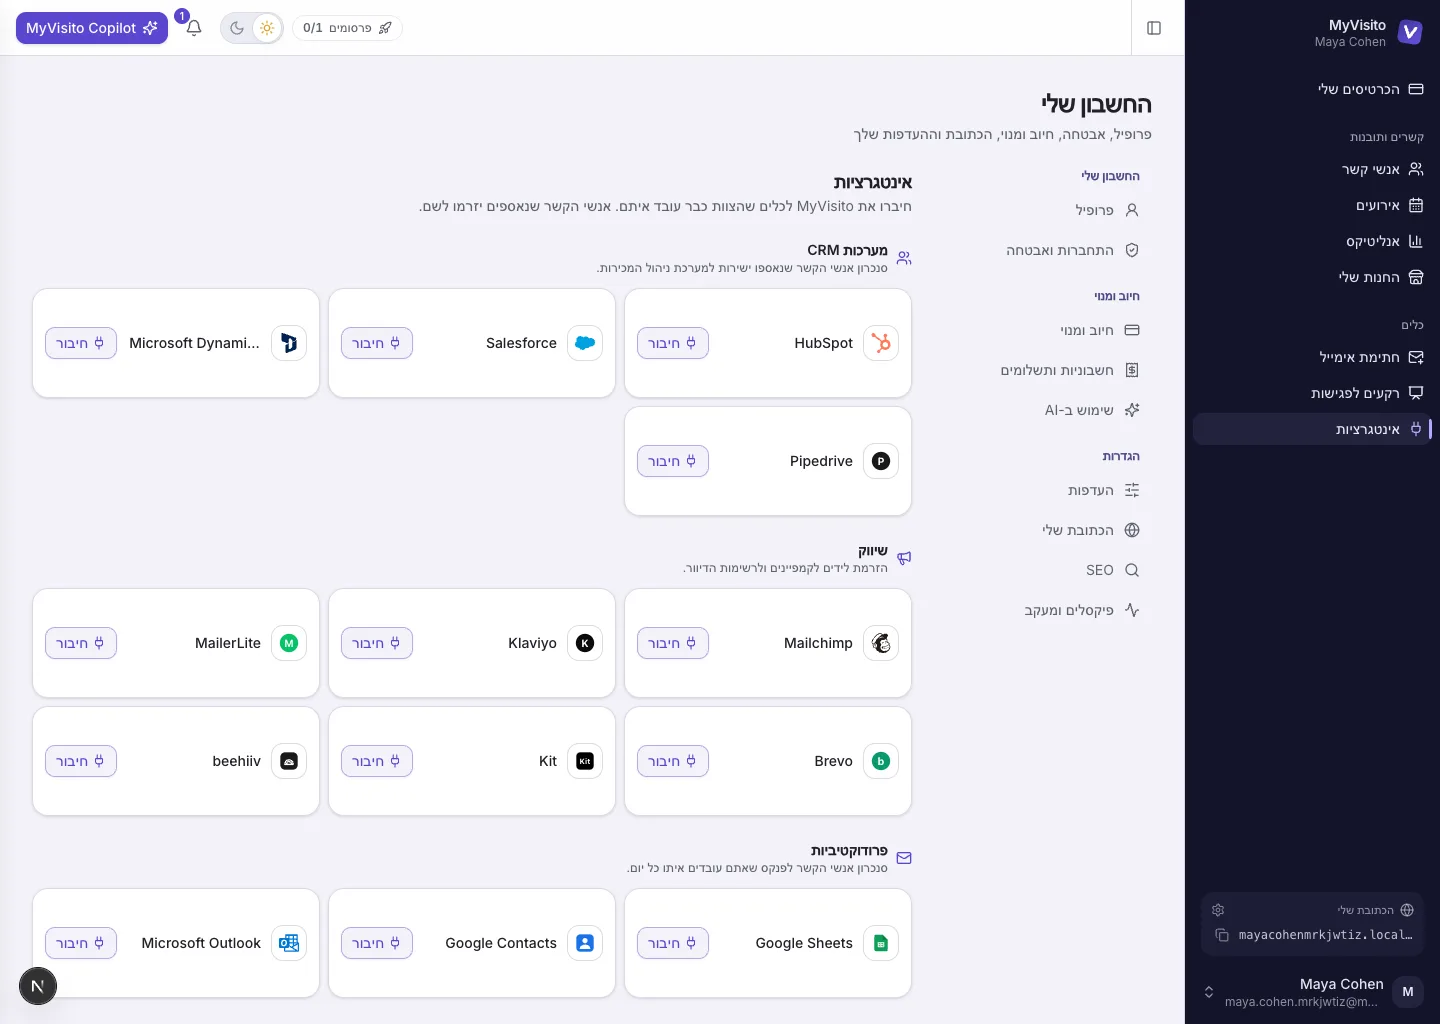Connect Pipedrive with the חיבור button

pyautogui.click(x=673, y=461)
